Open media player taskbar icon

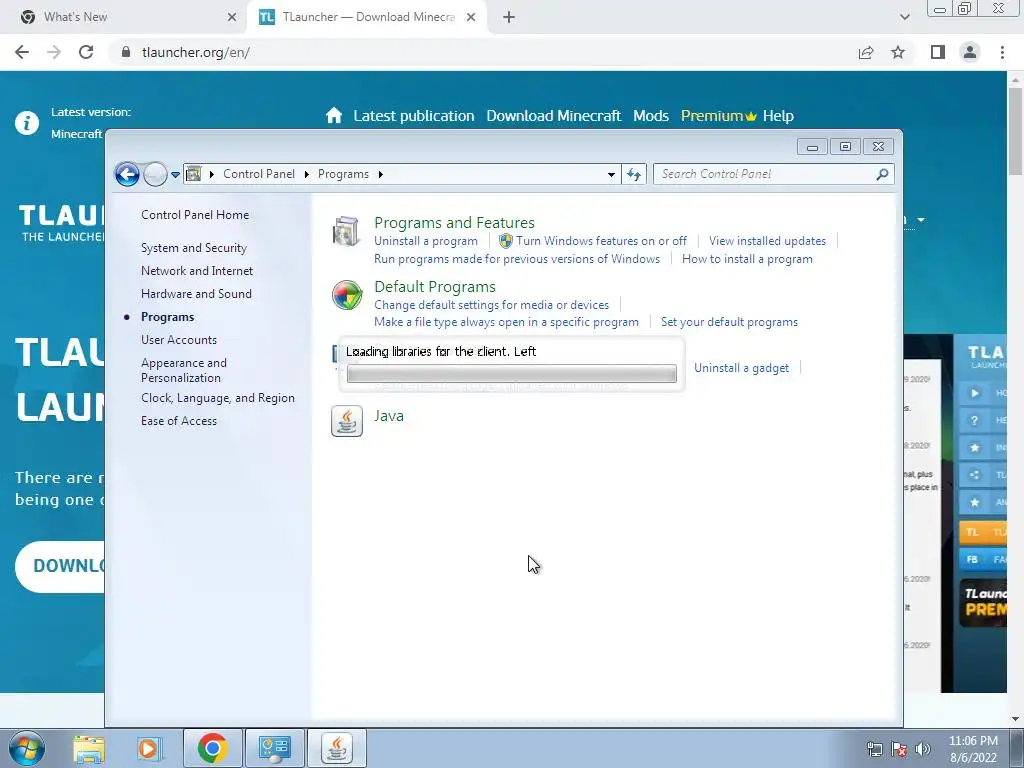coord(149,748)
